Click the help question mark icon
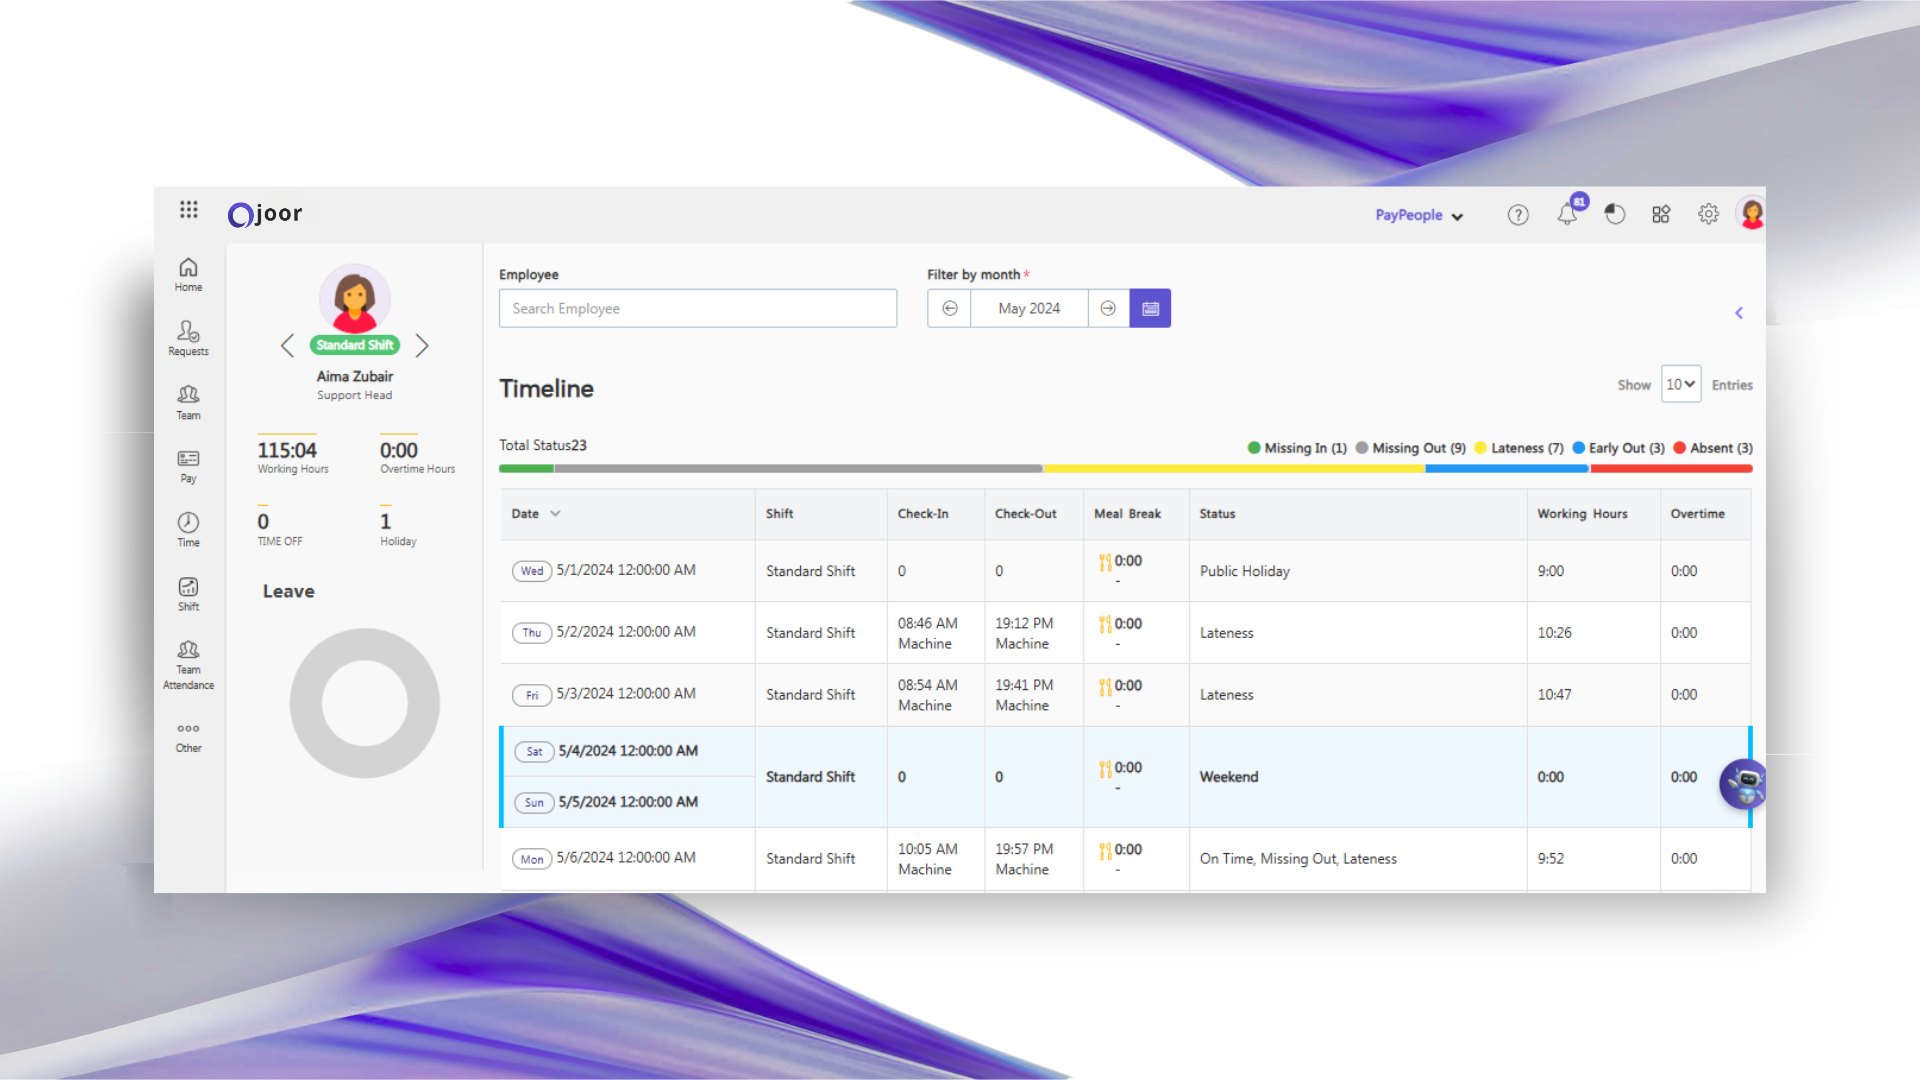This screenshot has height=1080, width=1920. [x=1517, y=214]
